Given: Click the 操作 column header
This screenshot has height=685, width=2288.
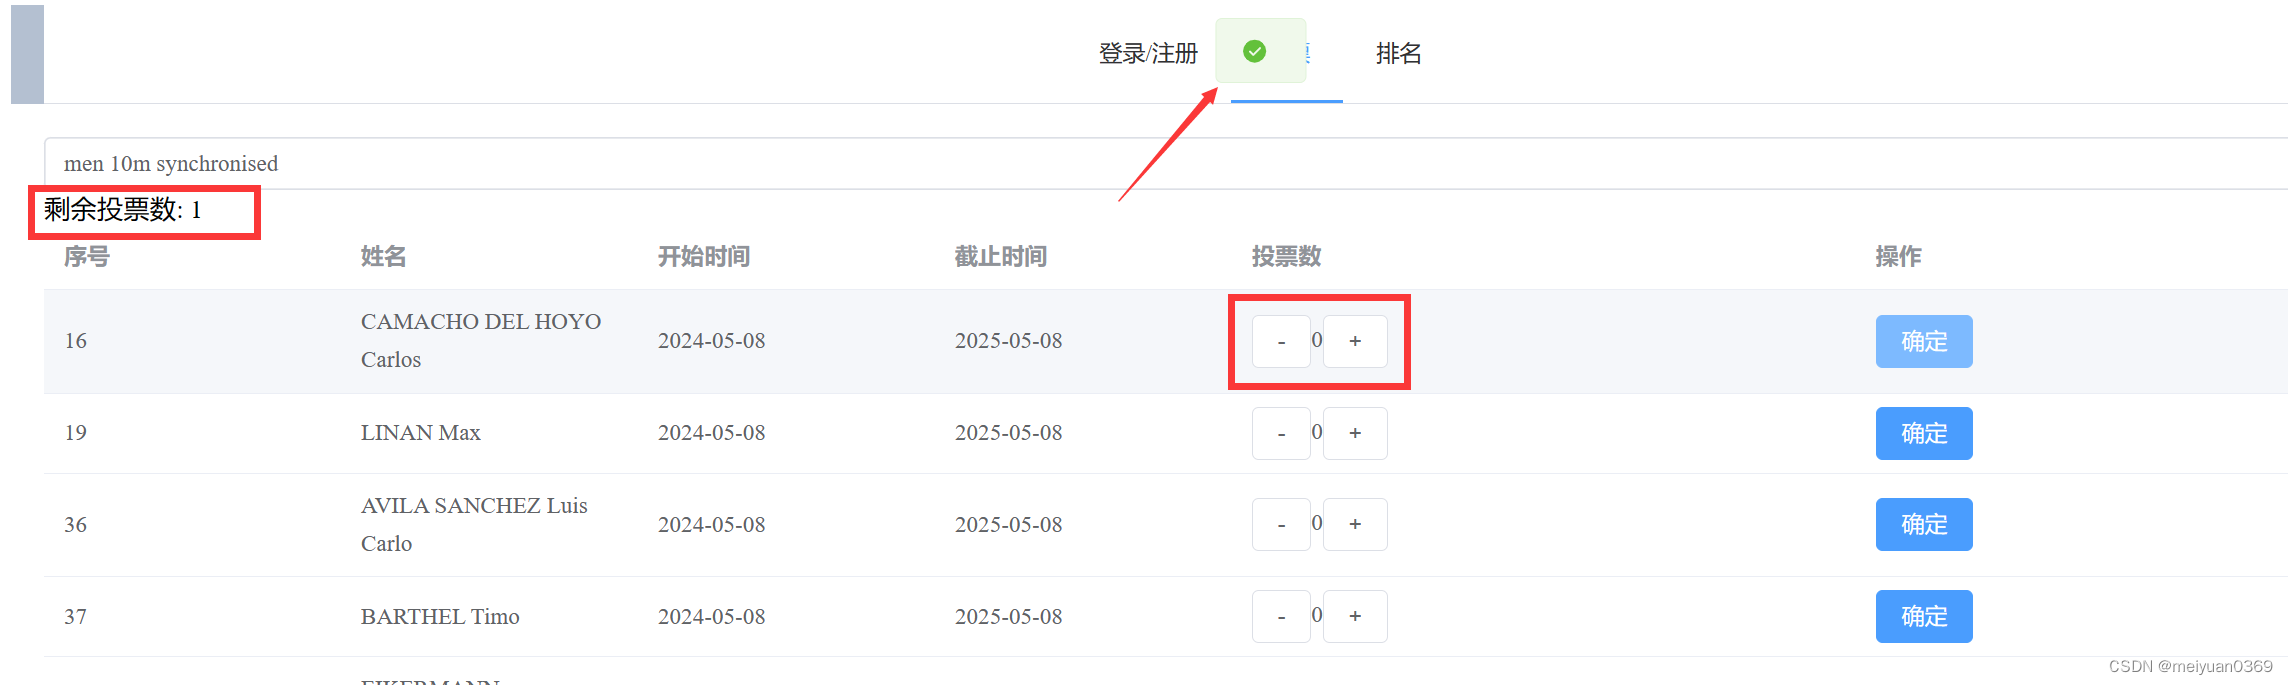Looking at the screenshot, I should click(1899, 257).
